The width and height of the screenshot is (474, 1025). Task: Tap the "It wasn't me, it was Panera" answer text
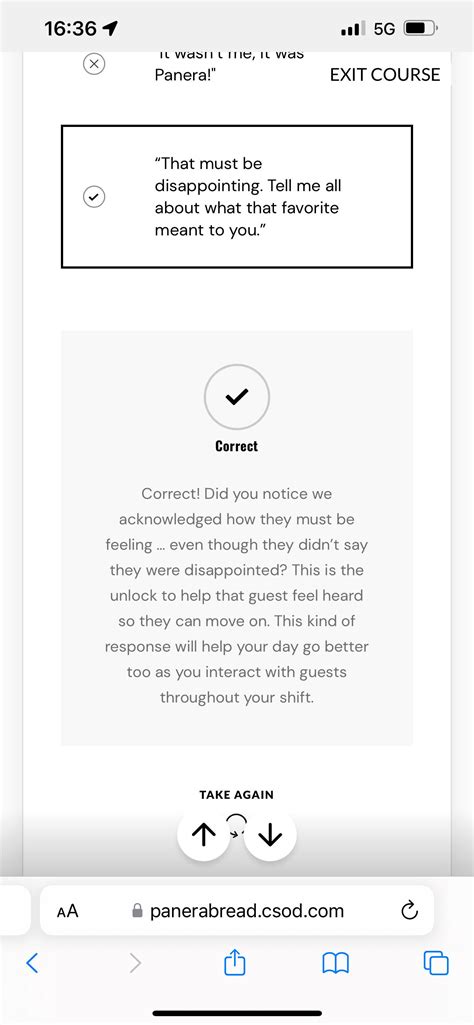229,67
